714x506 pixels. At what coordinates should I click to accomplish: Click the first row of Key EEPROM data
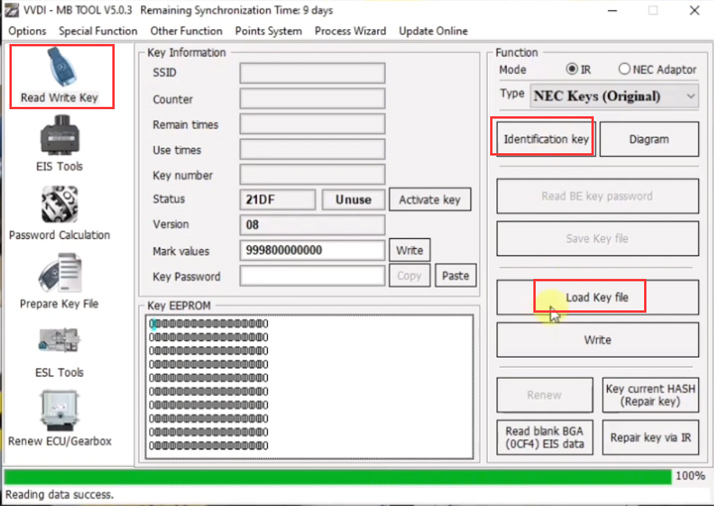pos(209,324)
